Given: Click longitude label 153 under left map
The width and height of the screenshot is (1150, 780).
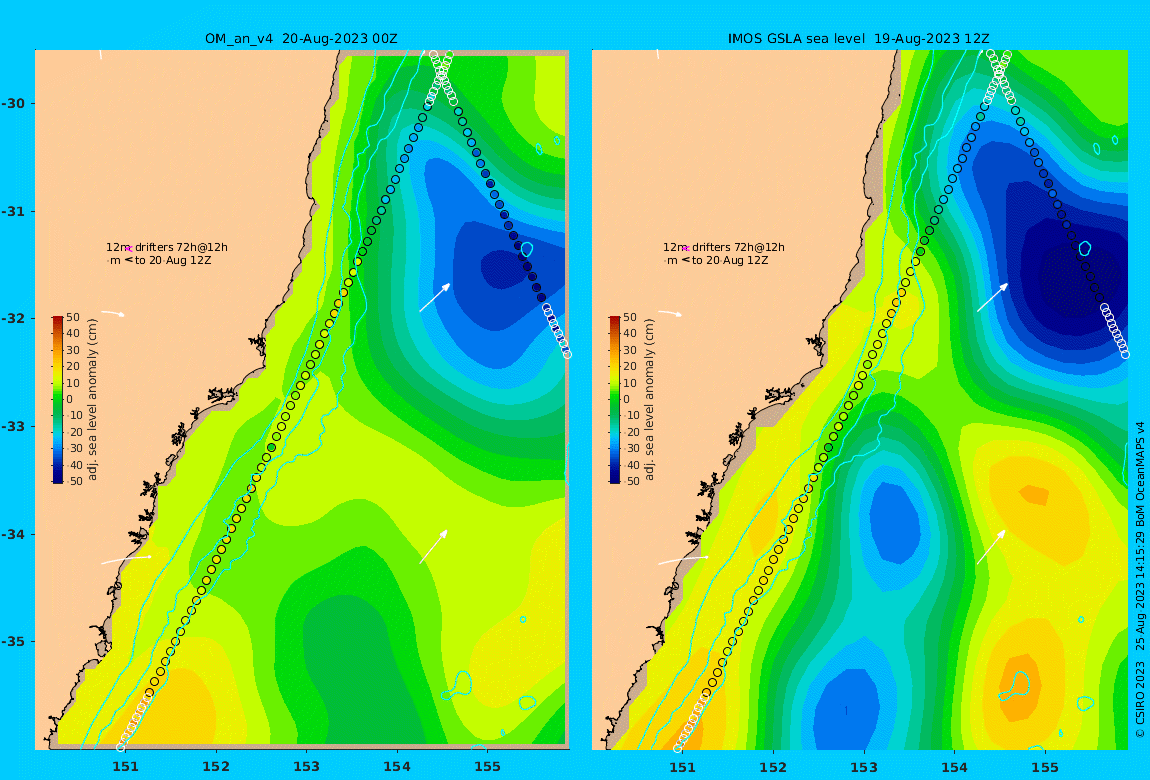Looking at the screenshot, I should click(x=307, y=767).
